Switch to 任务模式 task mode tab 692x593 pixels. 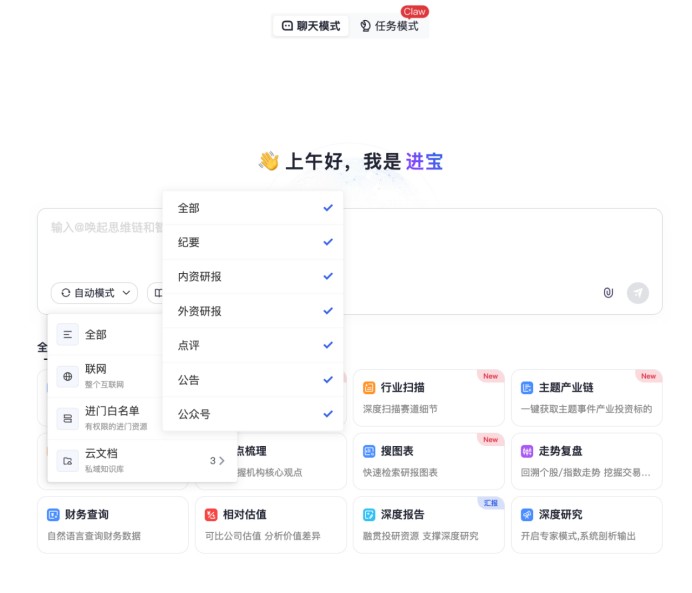[x=389, y=26]
